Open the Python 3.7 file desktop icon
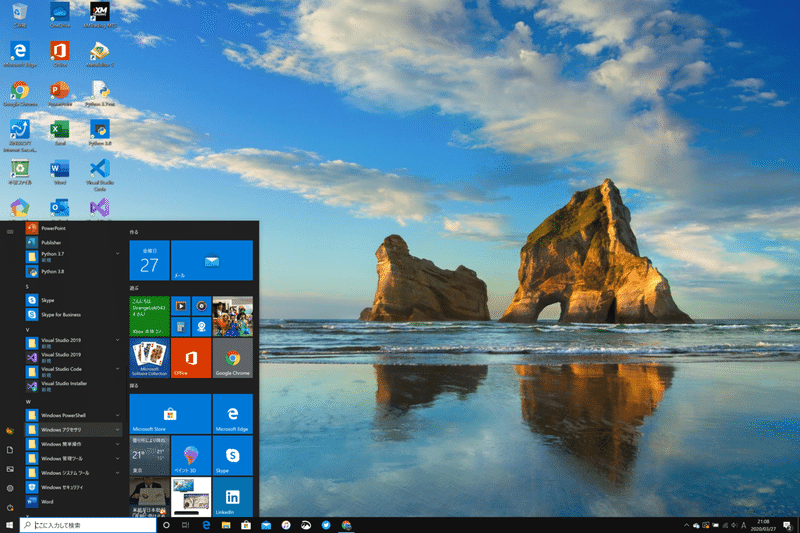800x533 pixels. point(99,93)
